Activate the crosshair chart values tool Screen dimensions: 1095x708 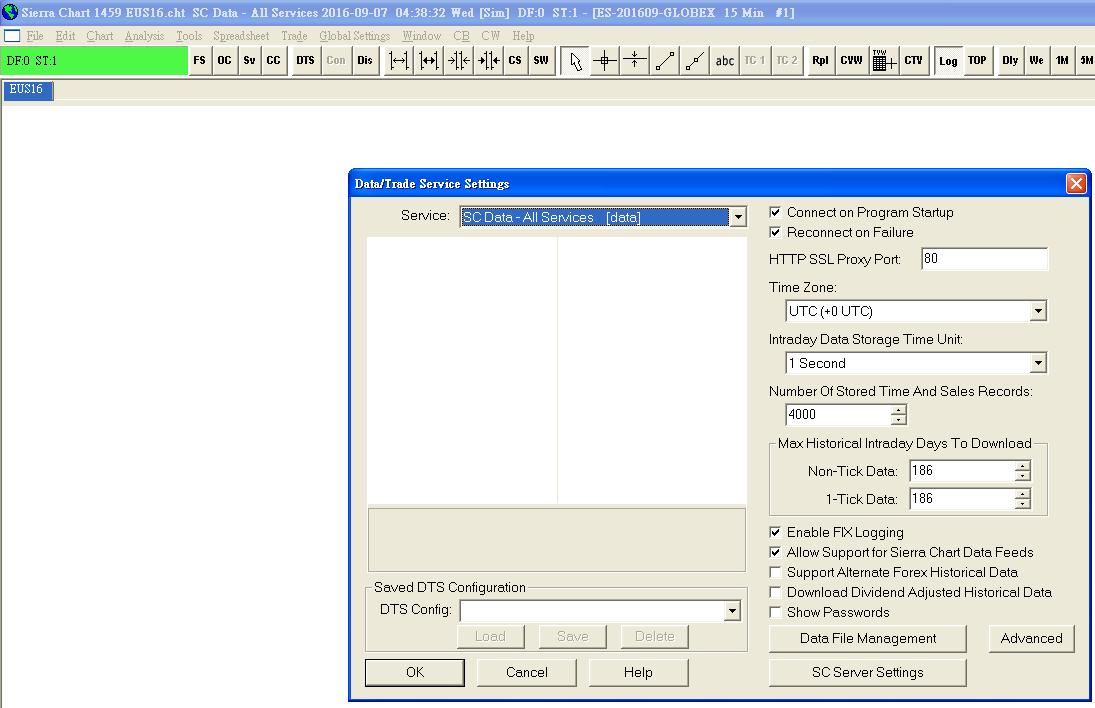pyautogui.click(x=604, y=61)
